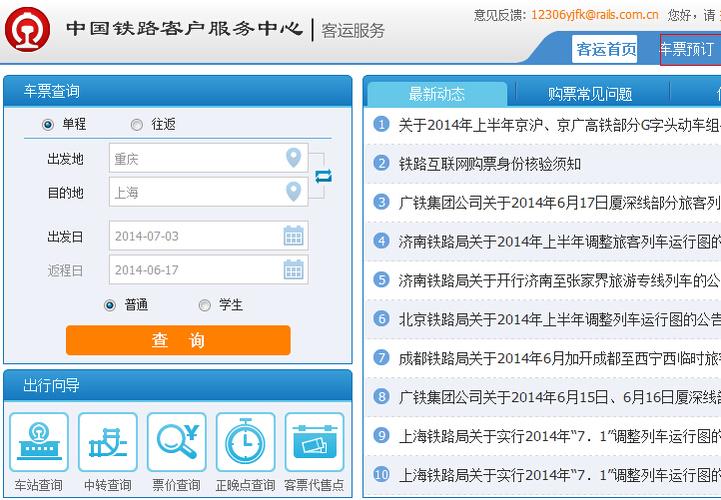Swap departure and destination stations
Screen dimensions: 721x500
coord(323,176)
